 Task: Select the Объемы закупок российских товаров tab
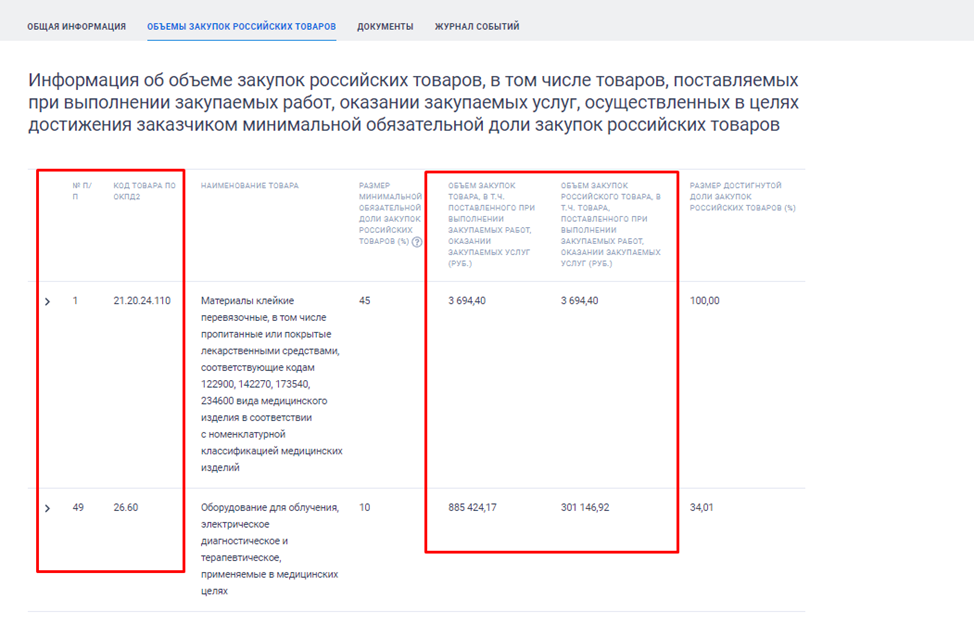(x=241, y=27)
